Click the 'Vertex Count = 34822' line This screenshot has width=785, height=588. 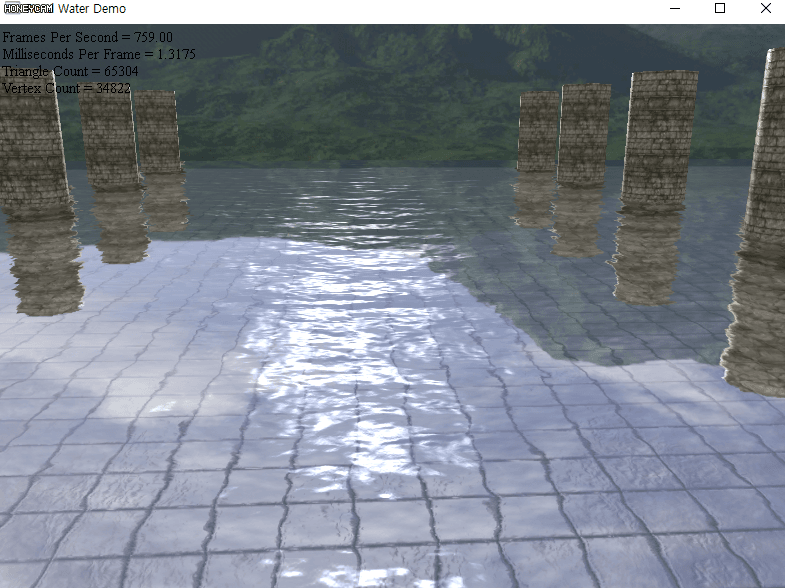(x=67, y=88)
